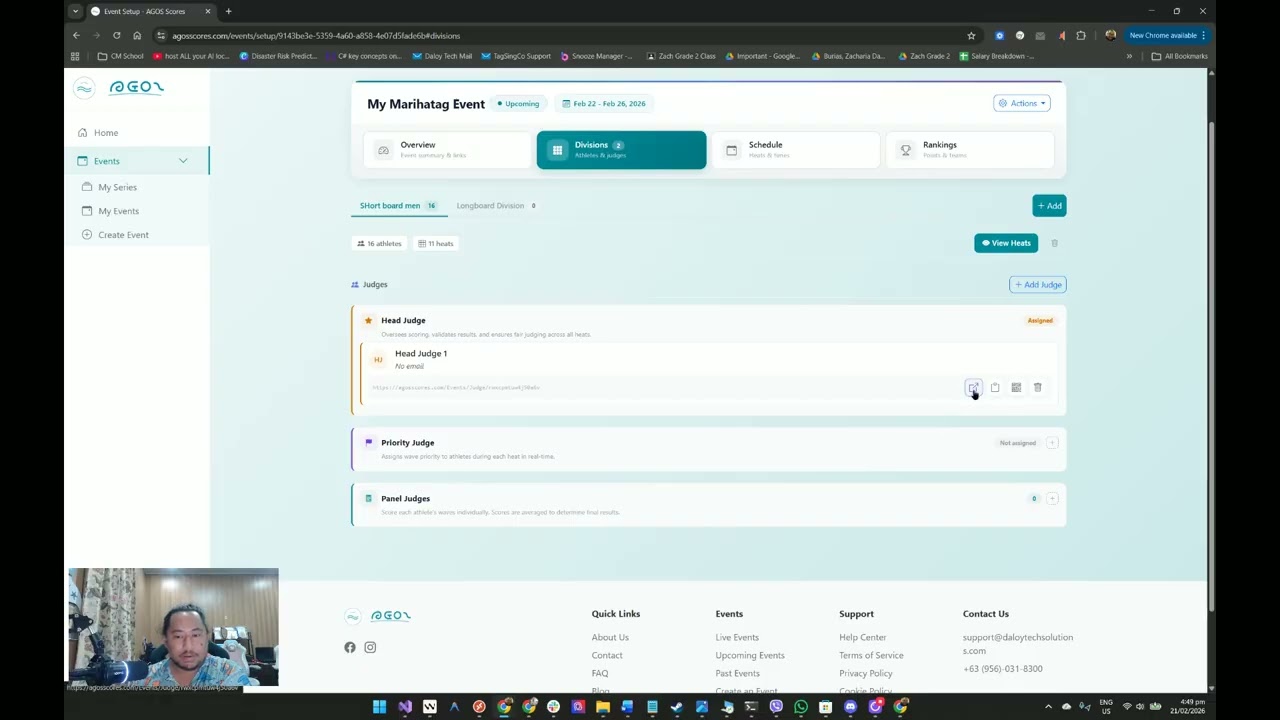Open Chrome extensions puzzle icon
1280x720 pixels.
point(1081,36)
